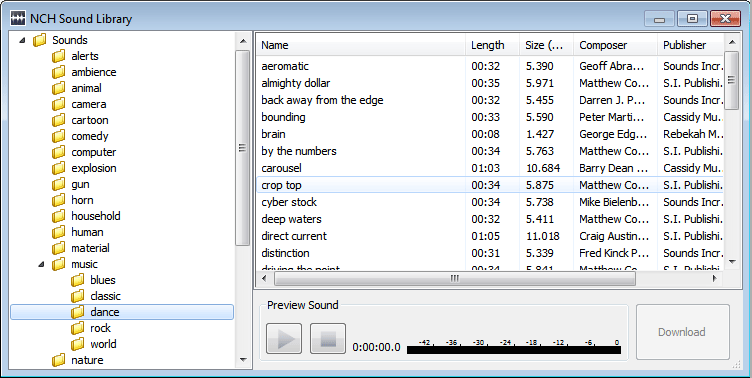Select the rock folder icon

click(x=77, y=328)
